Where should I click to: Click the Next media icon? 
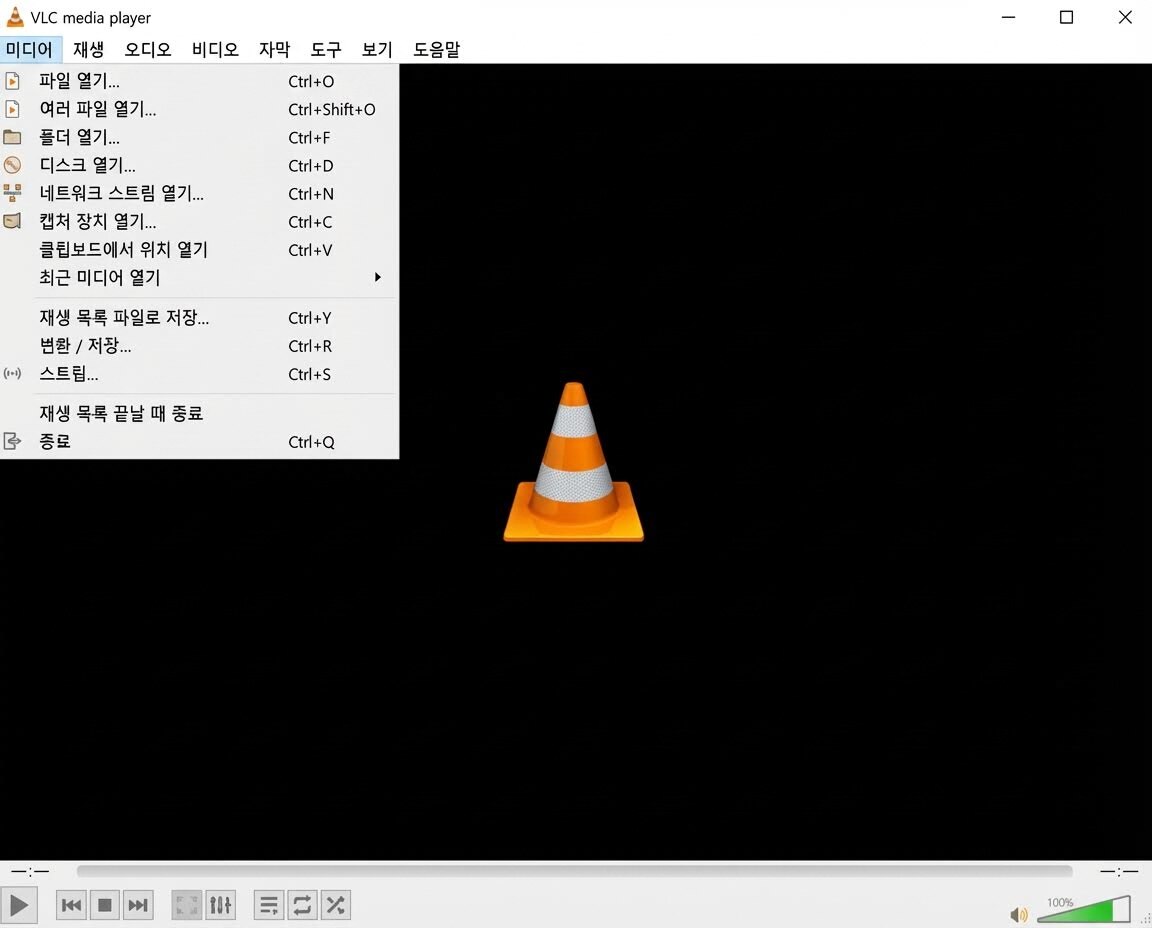(x=138, y=905)
